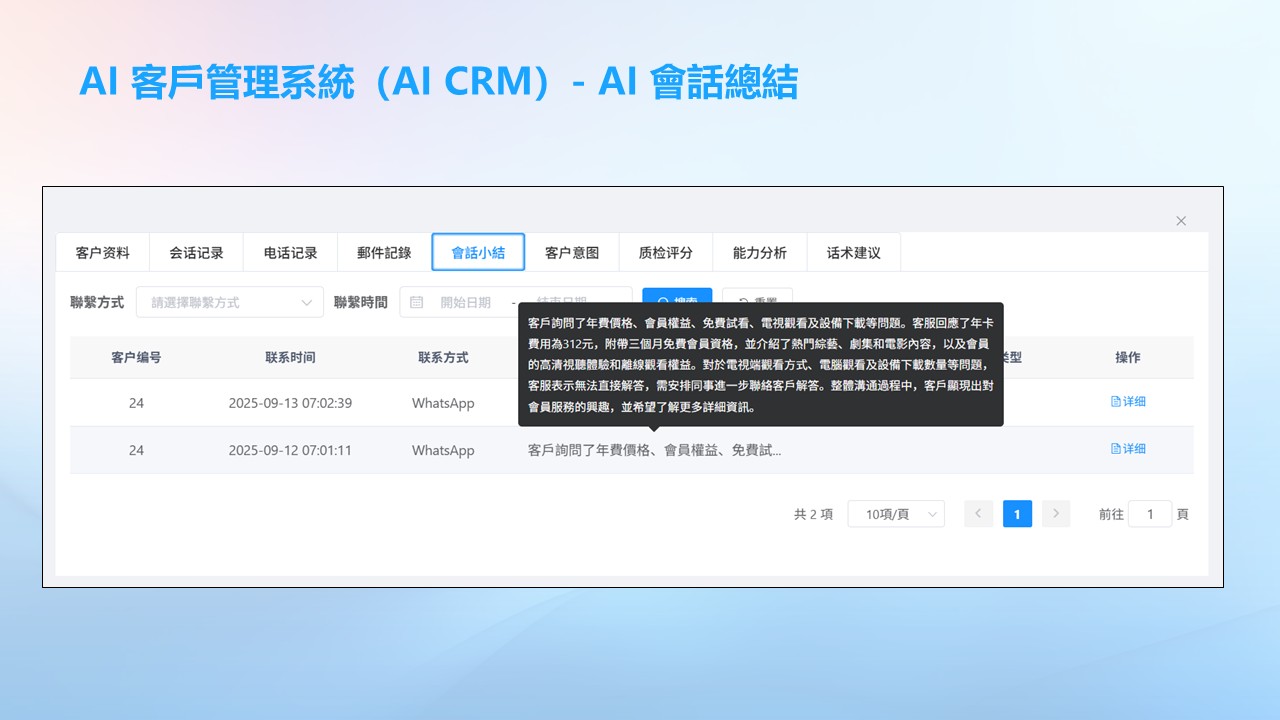The width and height of the screenshot is (1280, 720).
Task: Open 详细 for the 2025-09-13 record
Action: tap(1128, 402)
